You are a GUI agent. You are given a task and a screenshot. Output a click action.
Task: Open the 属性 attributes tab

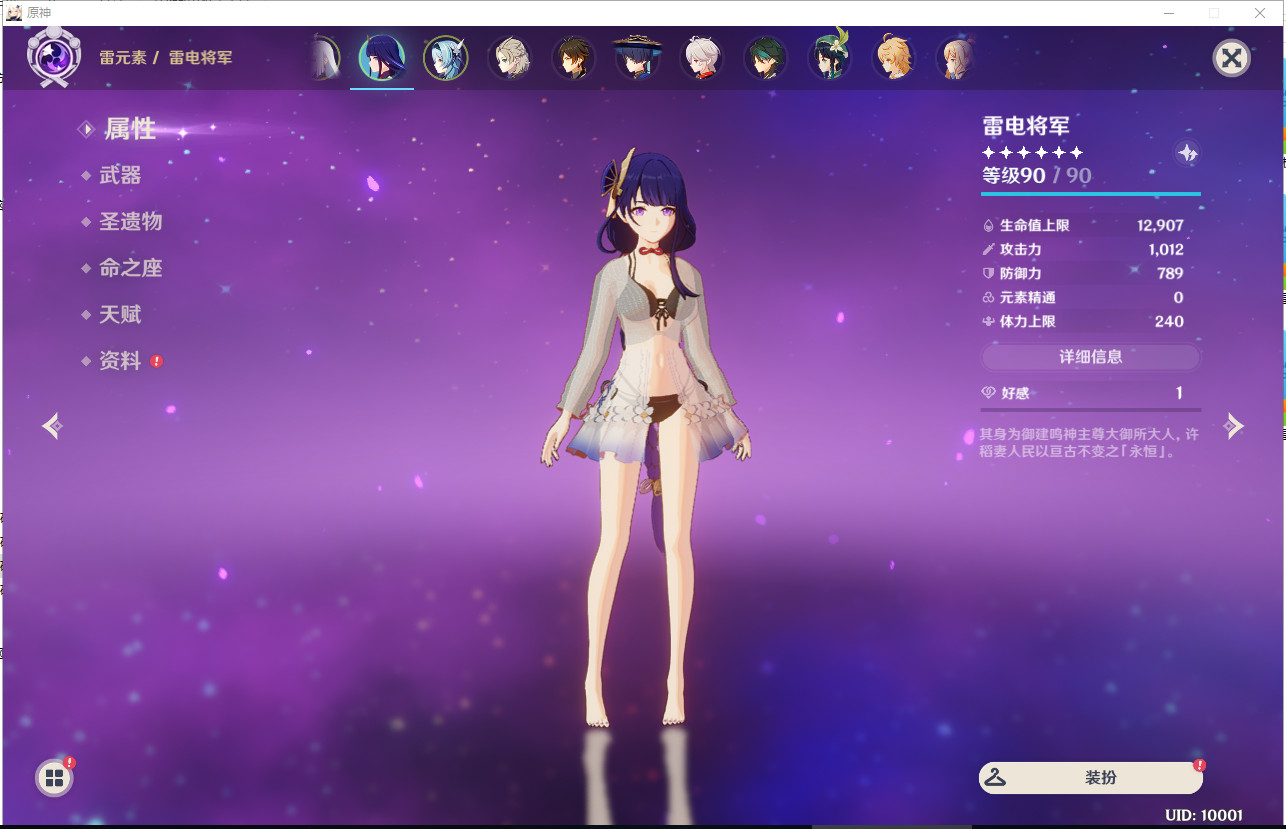(x=130, y=129)
